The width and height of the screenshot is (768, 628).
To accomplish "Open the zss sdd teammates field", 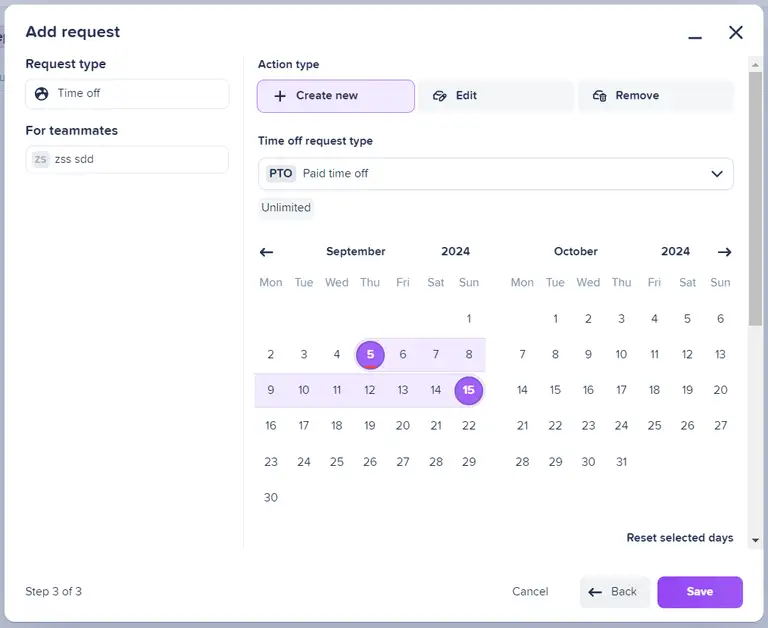I will [x=127, y=159].
